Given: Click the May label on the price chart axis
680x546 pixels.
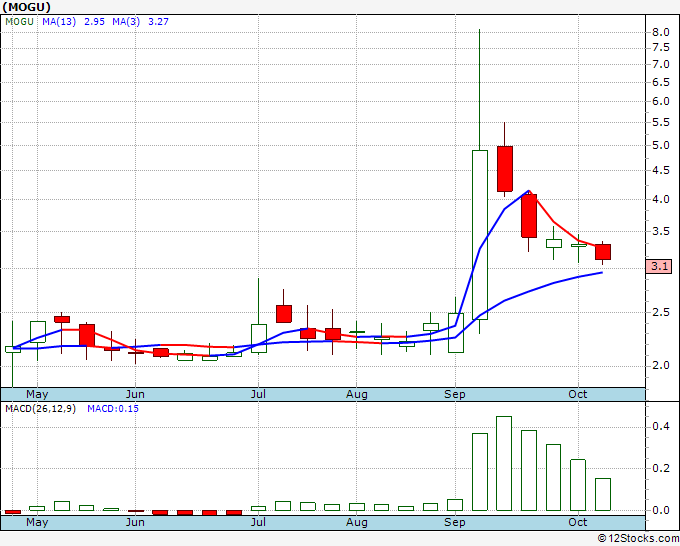Looking at the screenshot, I should click(x=36, y=394).
